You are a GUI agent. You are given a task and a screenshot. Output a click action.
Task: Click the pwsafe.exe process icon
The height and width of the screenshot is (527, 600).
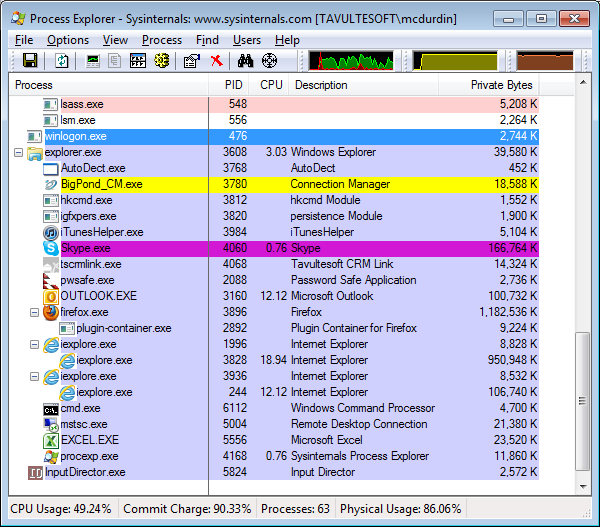pos(51,280)
